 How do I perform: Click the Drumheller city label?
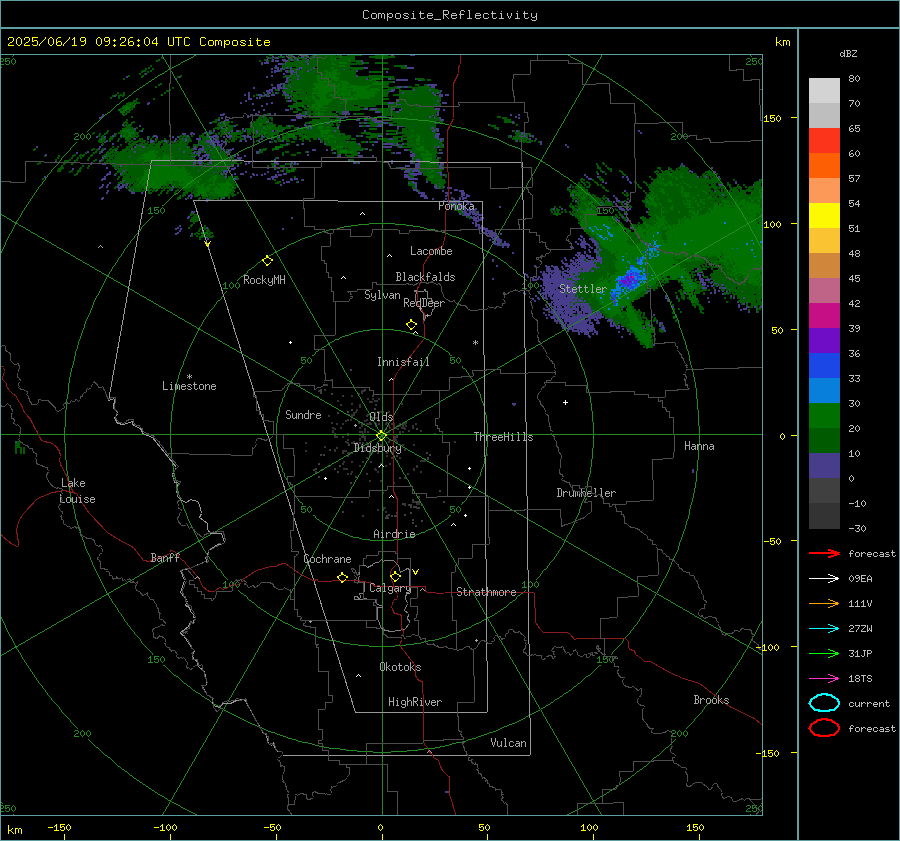click(x=586, y=493)
